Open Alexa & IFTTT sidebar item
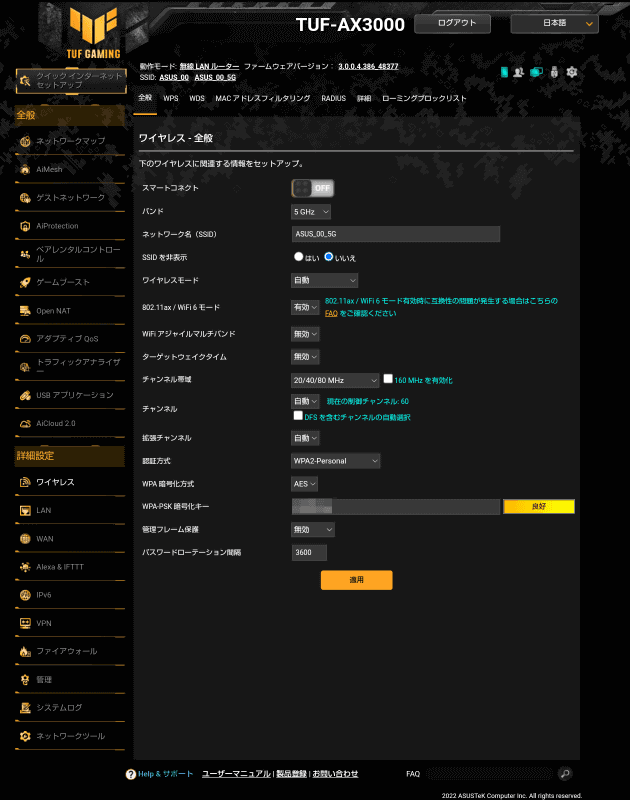This screenshot has width=630, height=800. coord(70,567)
